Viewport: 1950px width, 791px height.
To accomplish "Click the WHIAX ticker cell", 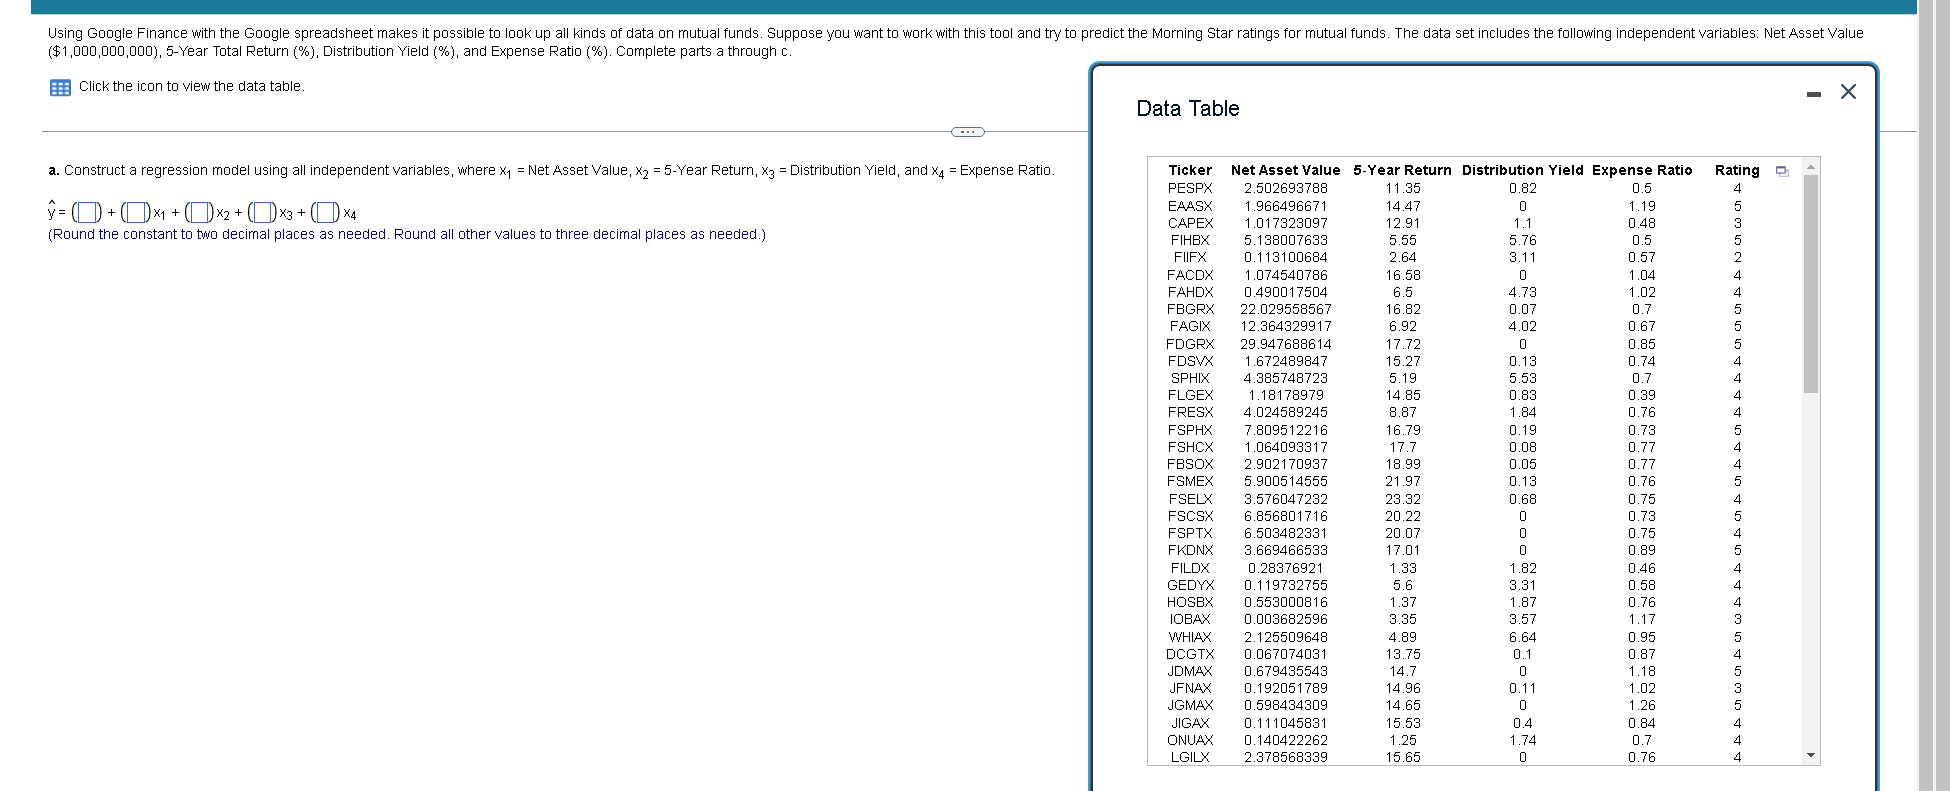I will tap(1190, 637).
